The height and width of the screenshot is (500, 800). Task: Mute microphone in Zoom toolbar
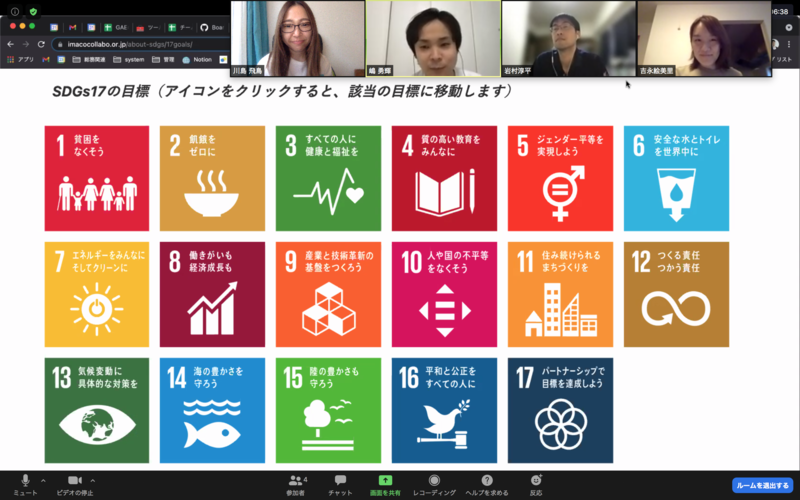pos(25,485)
